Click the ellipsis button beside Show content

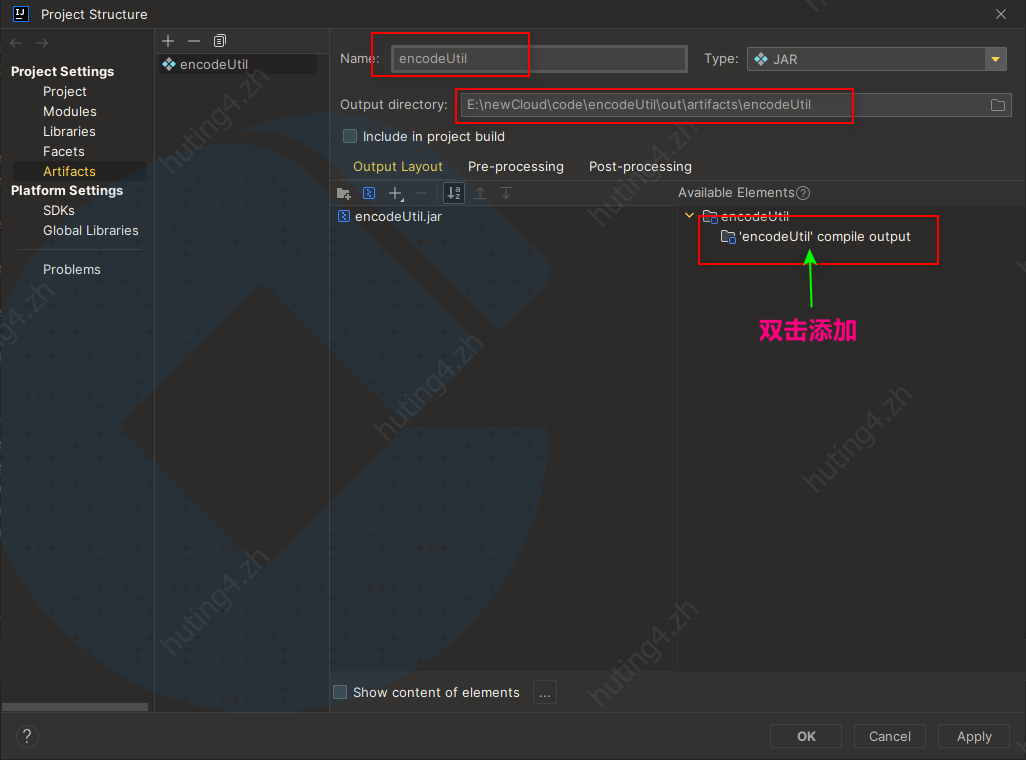pyautogui.click(x=545, y=692)
